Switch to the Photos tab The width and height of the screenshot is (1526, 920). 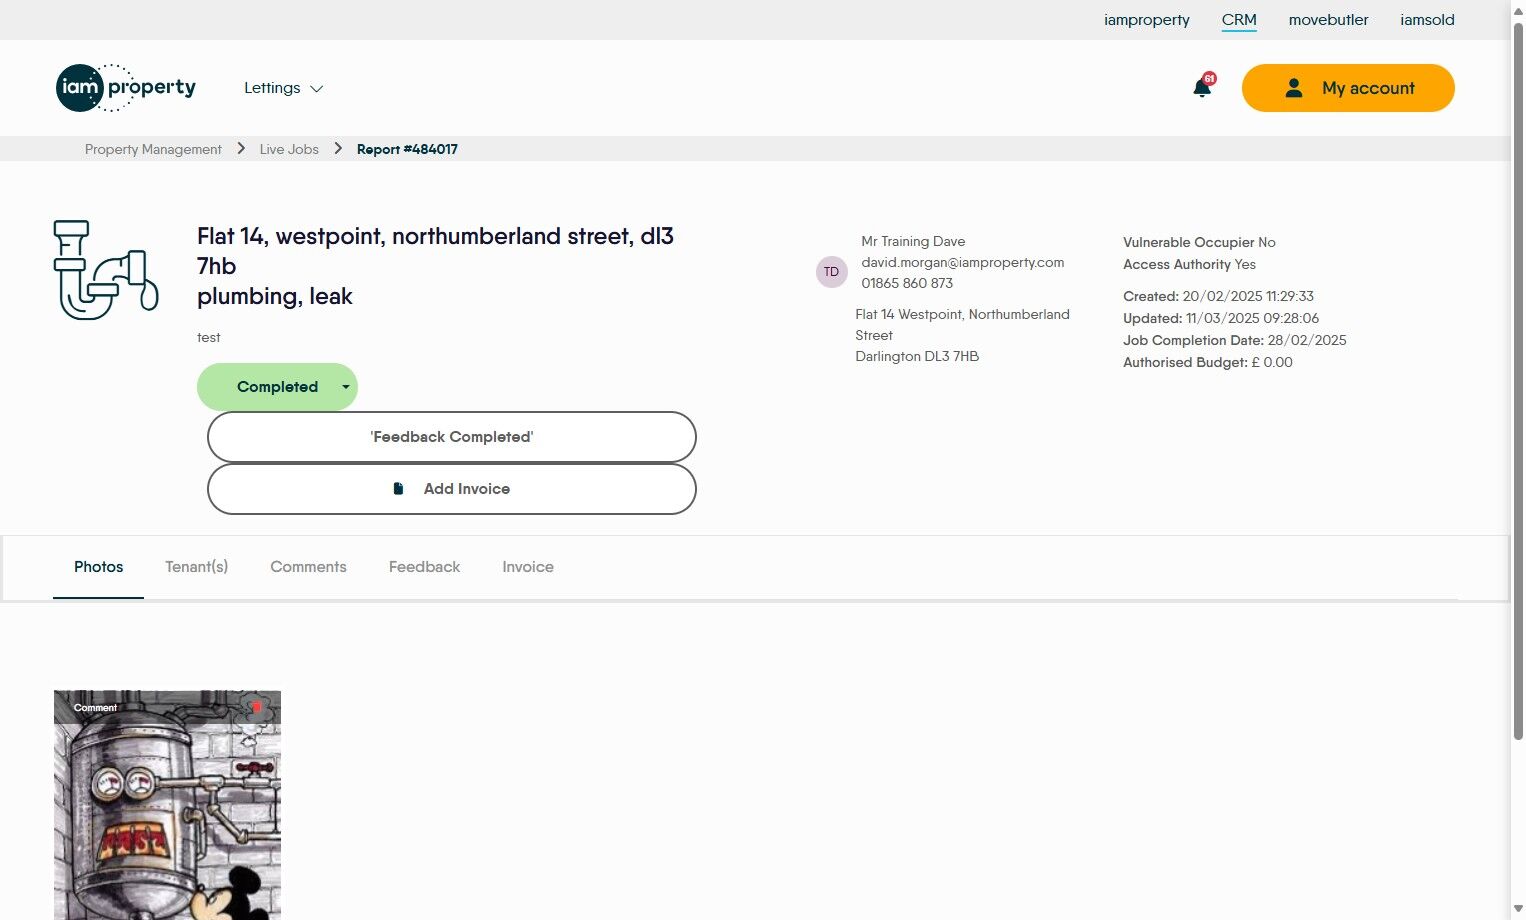pos(99,567)
